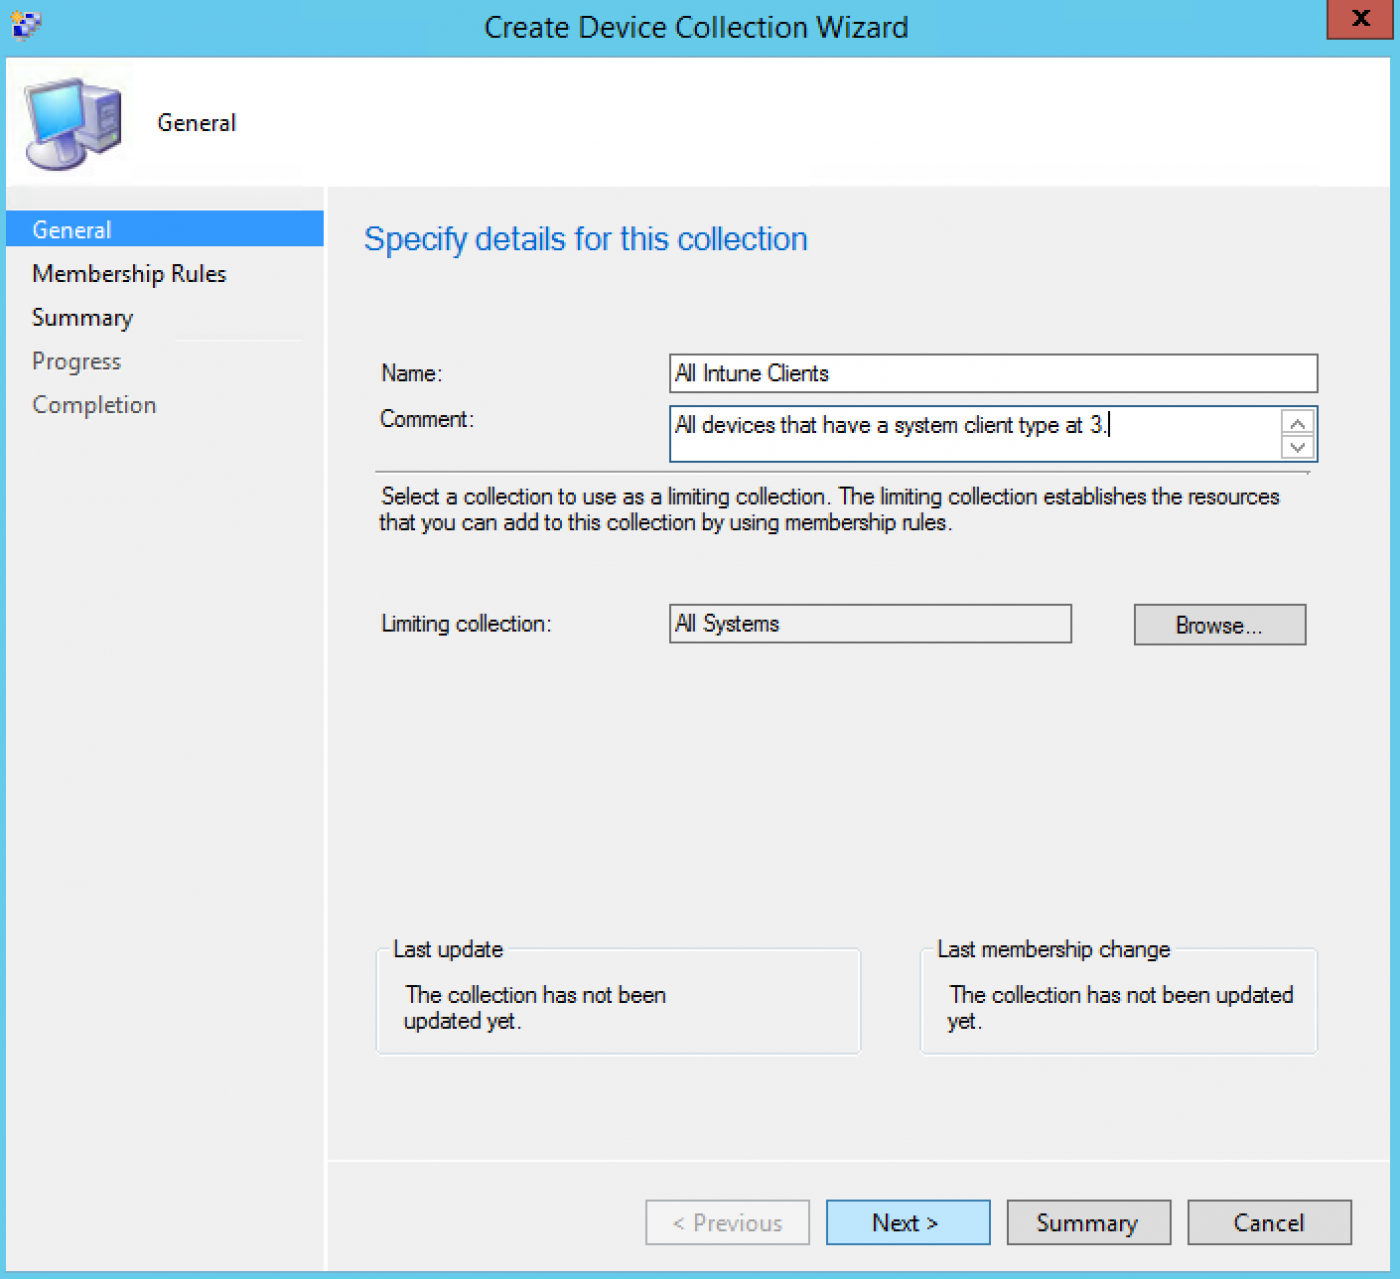Close the wizard with the X button

(x=1359, y=18)
